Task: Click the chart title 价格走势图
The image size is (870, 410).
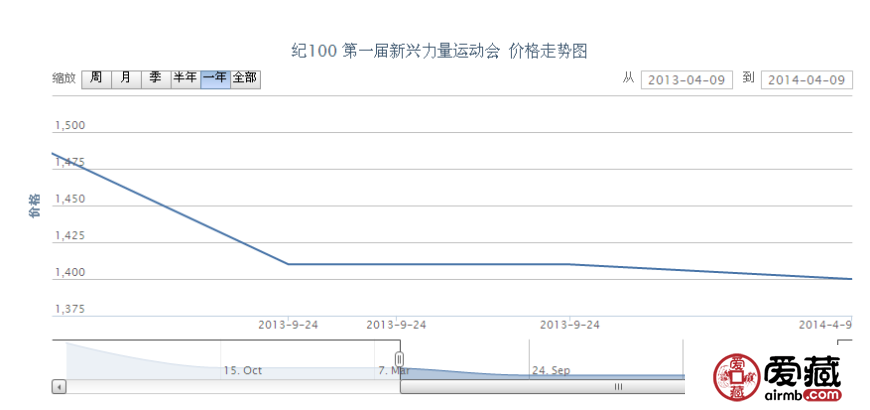Action: 548,52
